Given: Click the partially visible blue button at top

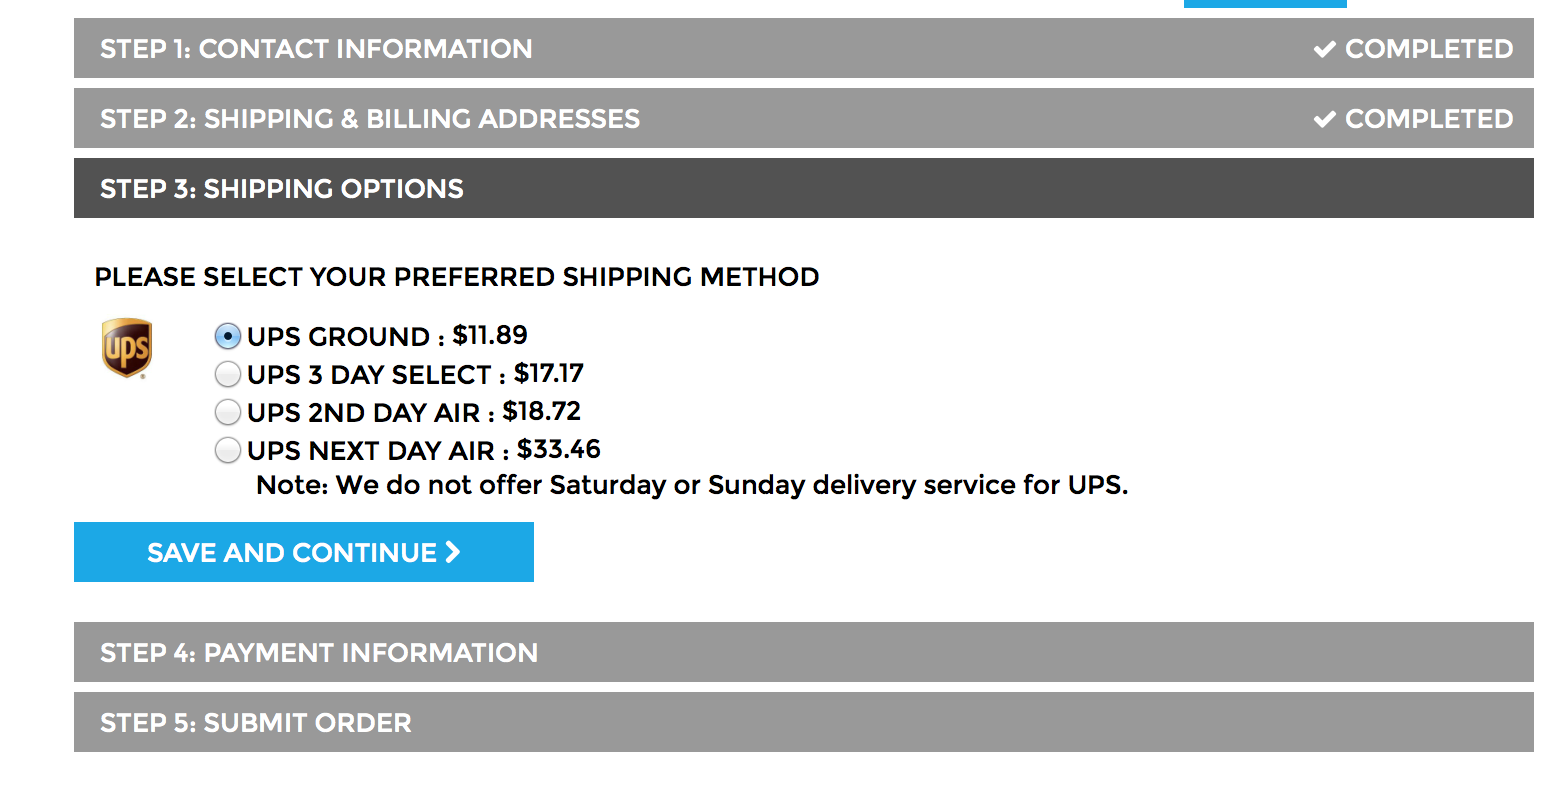Looking at the screenshot, I should (1265, 3).
